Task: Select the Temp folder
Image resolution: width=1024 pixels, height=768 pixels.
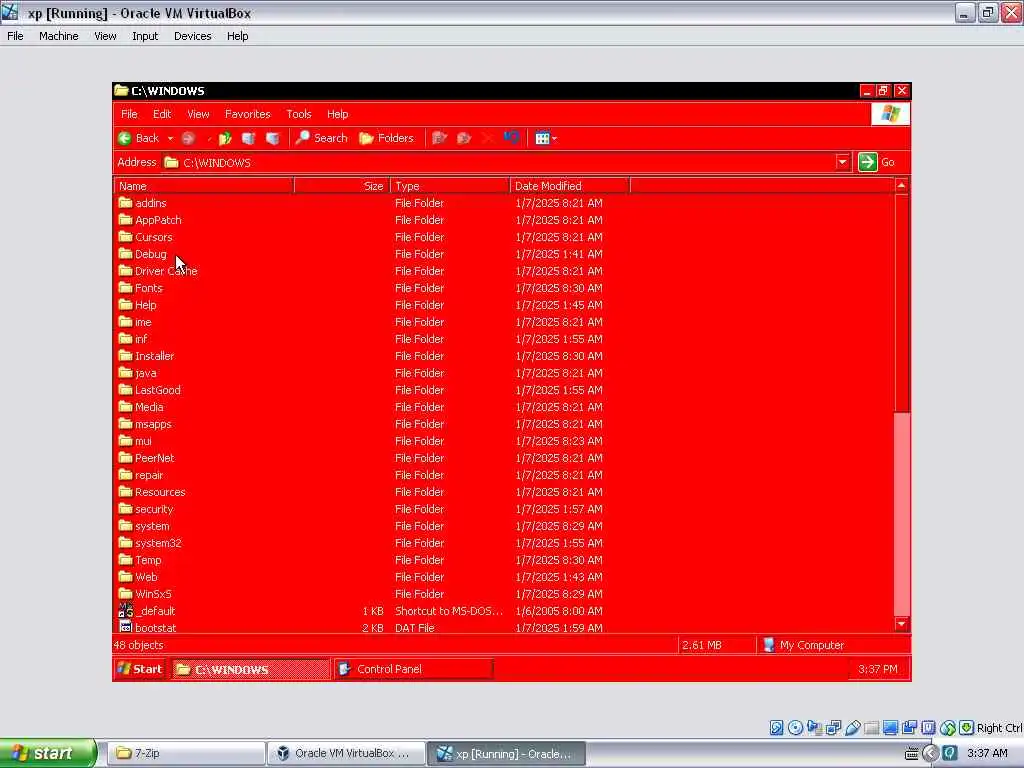Action: pyautogui.click(x=140, y=560)
